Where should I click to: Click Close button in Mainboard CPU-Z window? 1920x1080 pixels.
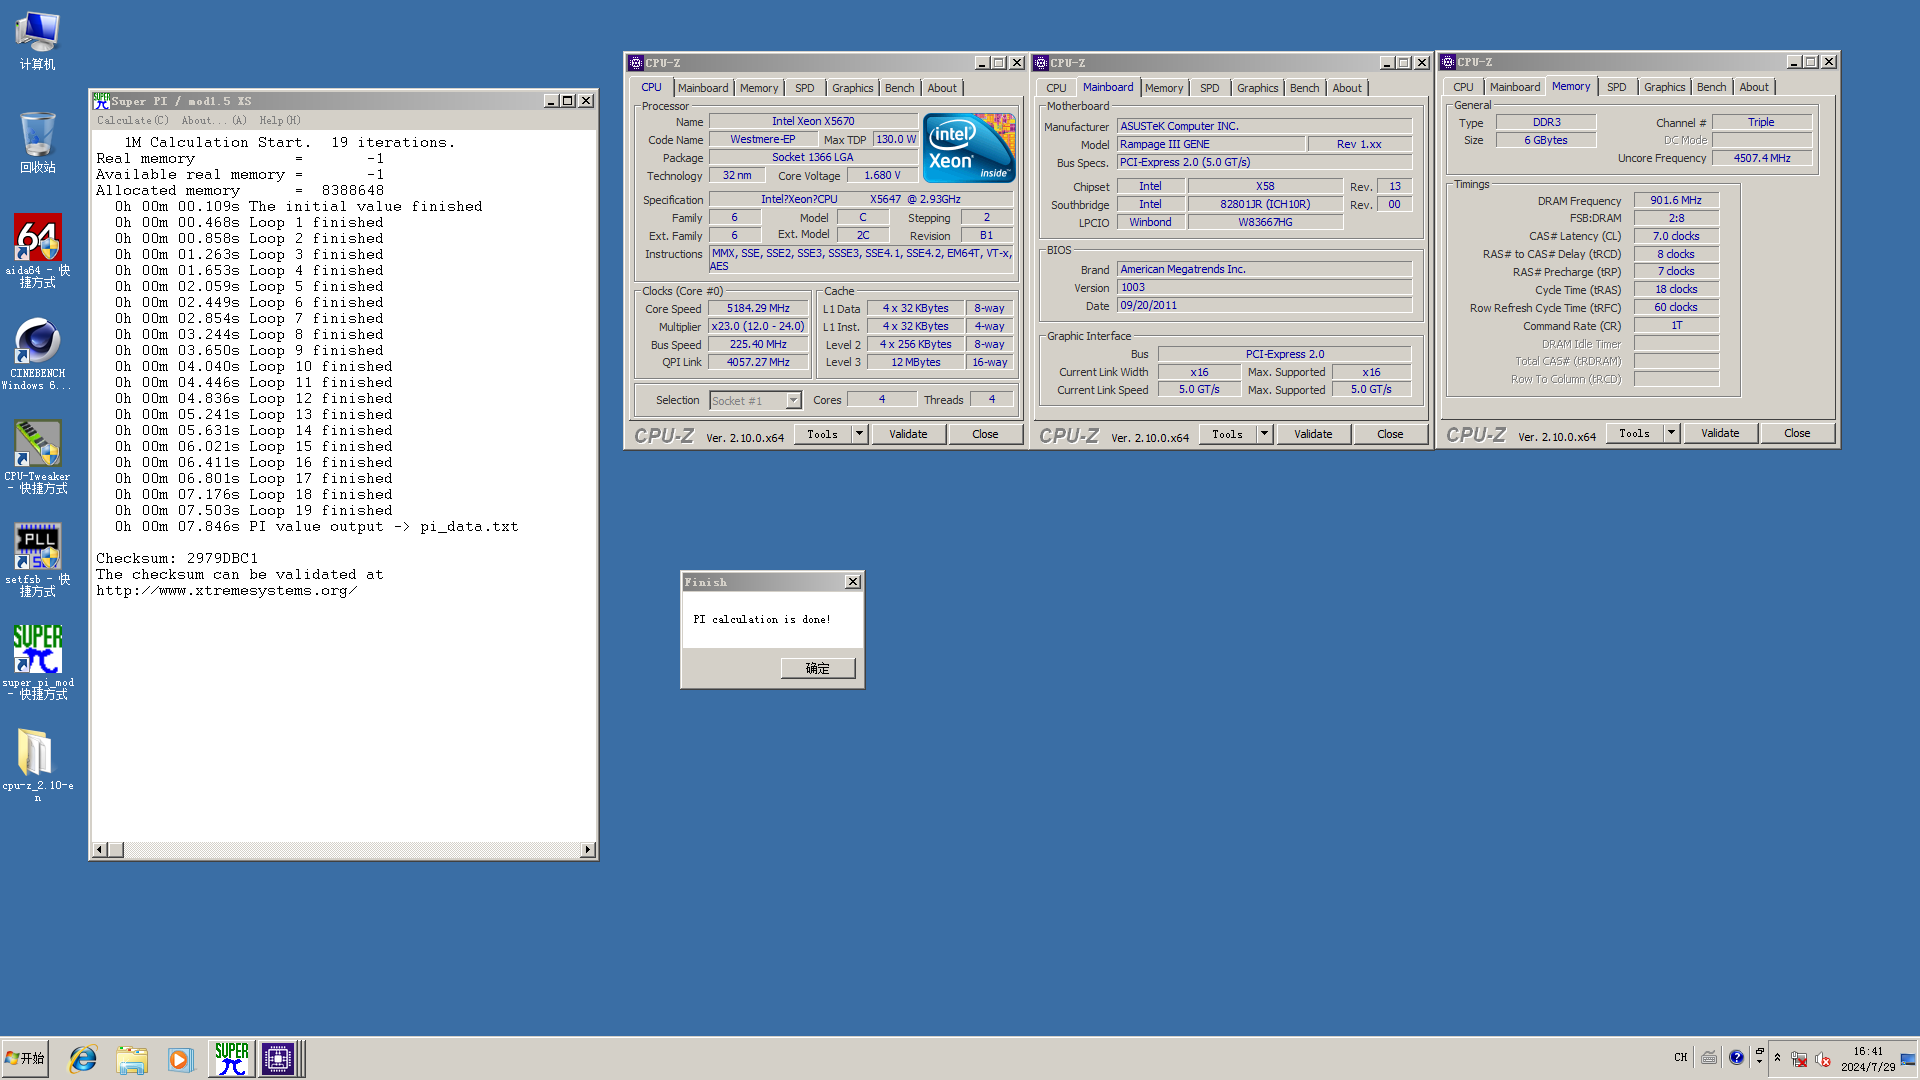pos(1390,434)
